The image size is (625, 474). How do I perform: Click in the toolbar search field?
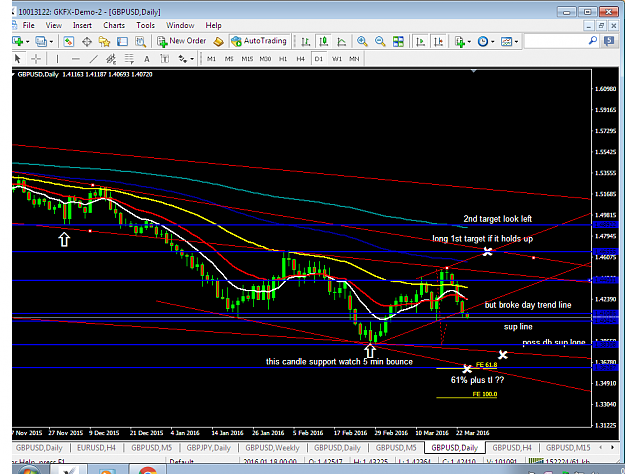point(556,41)
